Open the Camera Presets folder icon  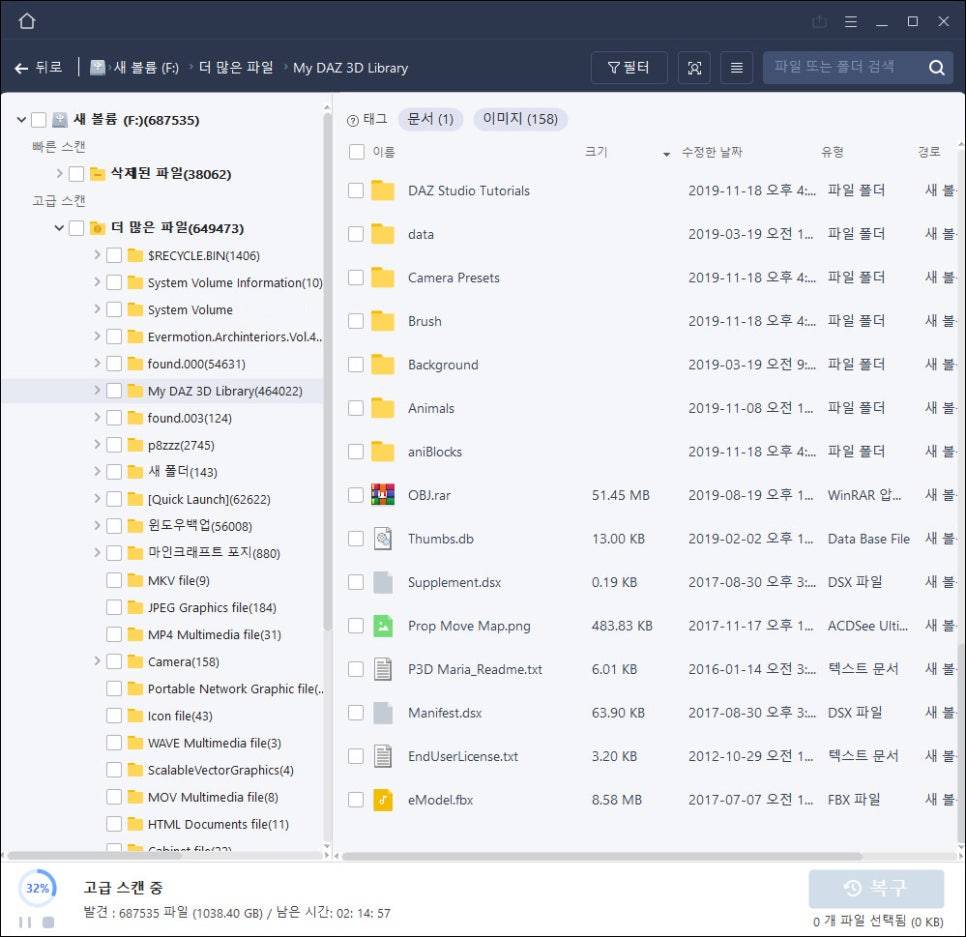pyautogui.click(x=383, y=277)
